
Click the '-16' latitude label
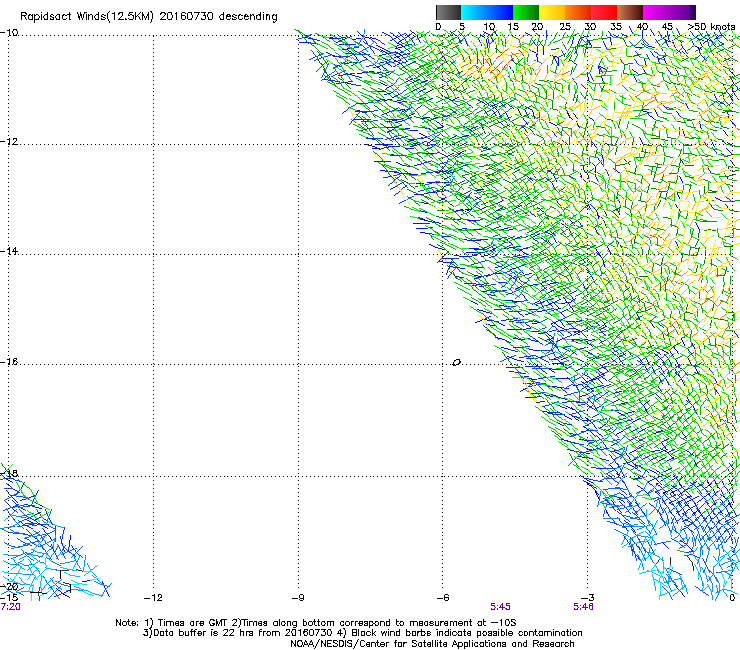[9, 362]
